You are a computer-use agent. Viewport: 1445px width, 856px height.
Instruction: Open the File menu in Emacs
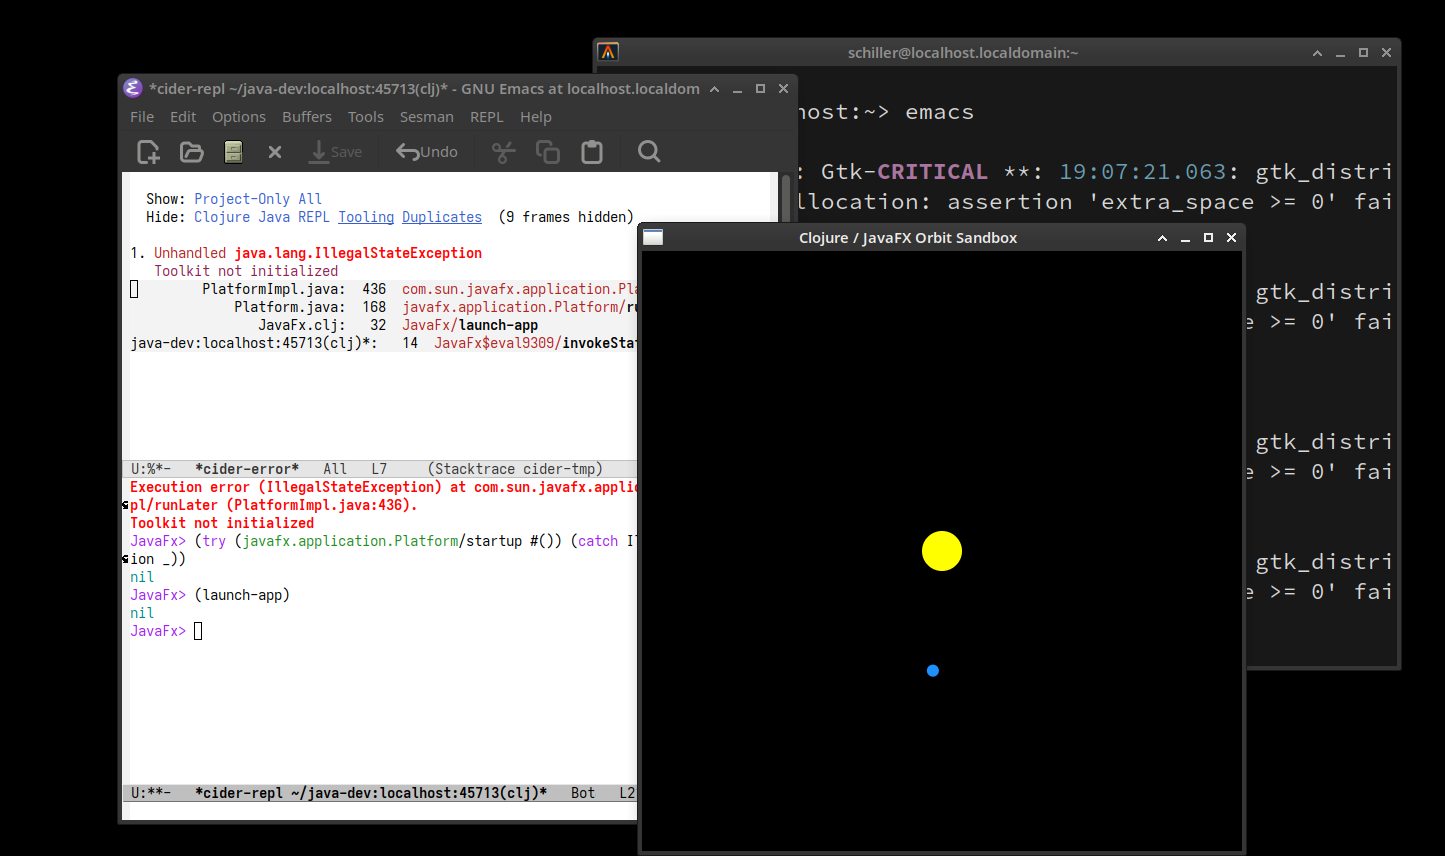coord(142,117)
